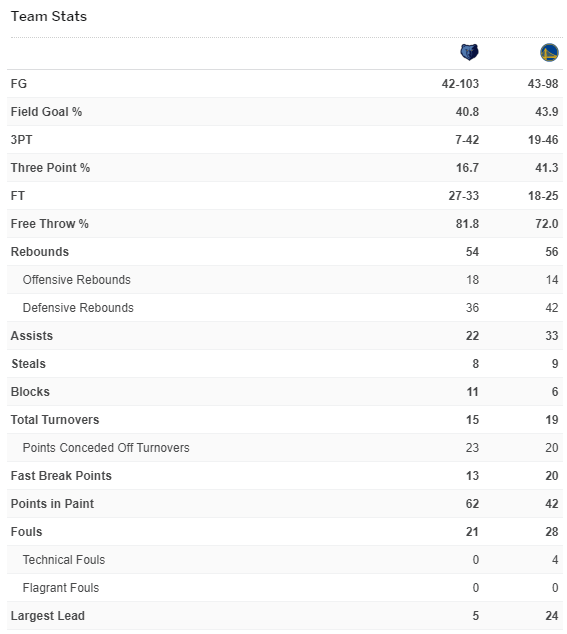567x634 pixels.
Task: Click Warriors Largest Lead value 24
Action: tap(552, 616)
